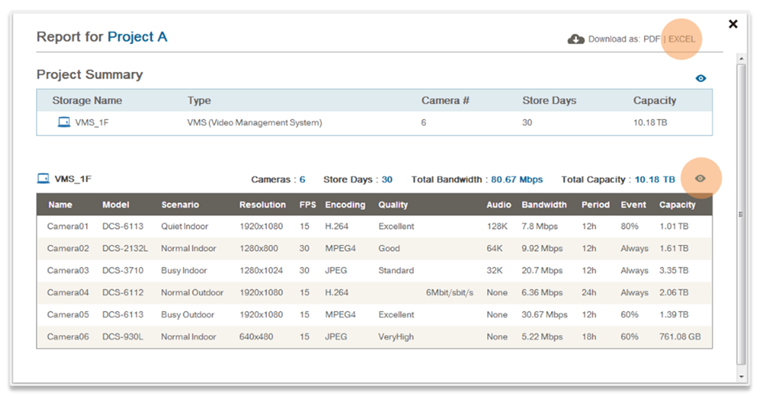Click VMS_1F monitor icon in summary row
The image size is (760, 397).
click(x=64, y=122)
